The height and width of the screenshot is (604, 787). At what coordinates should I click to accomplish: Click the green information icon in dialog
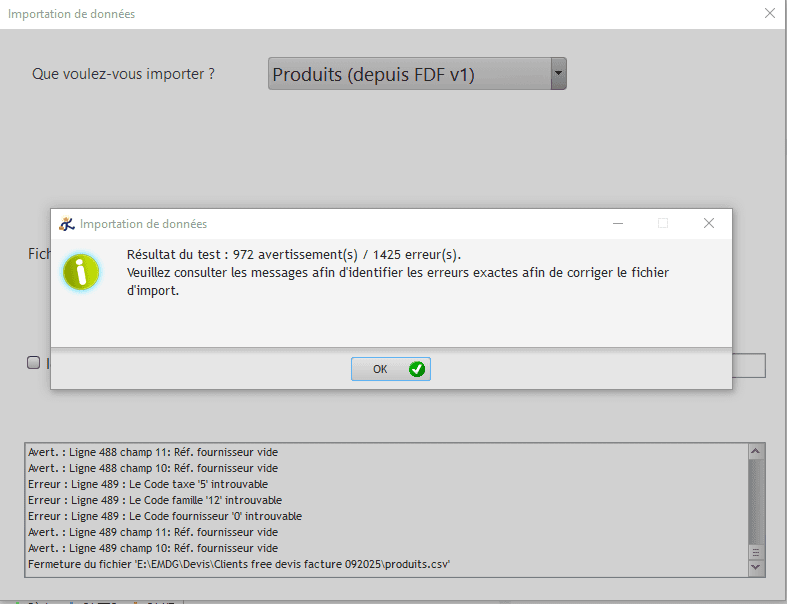click(x=80, y=271)
